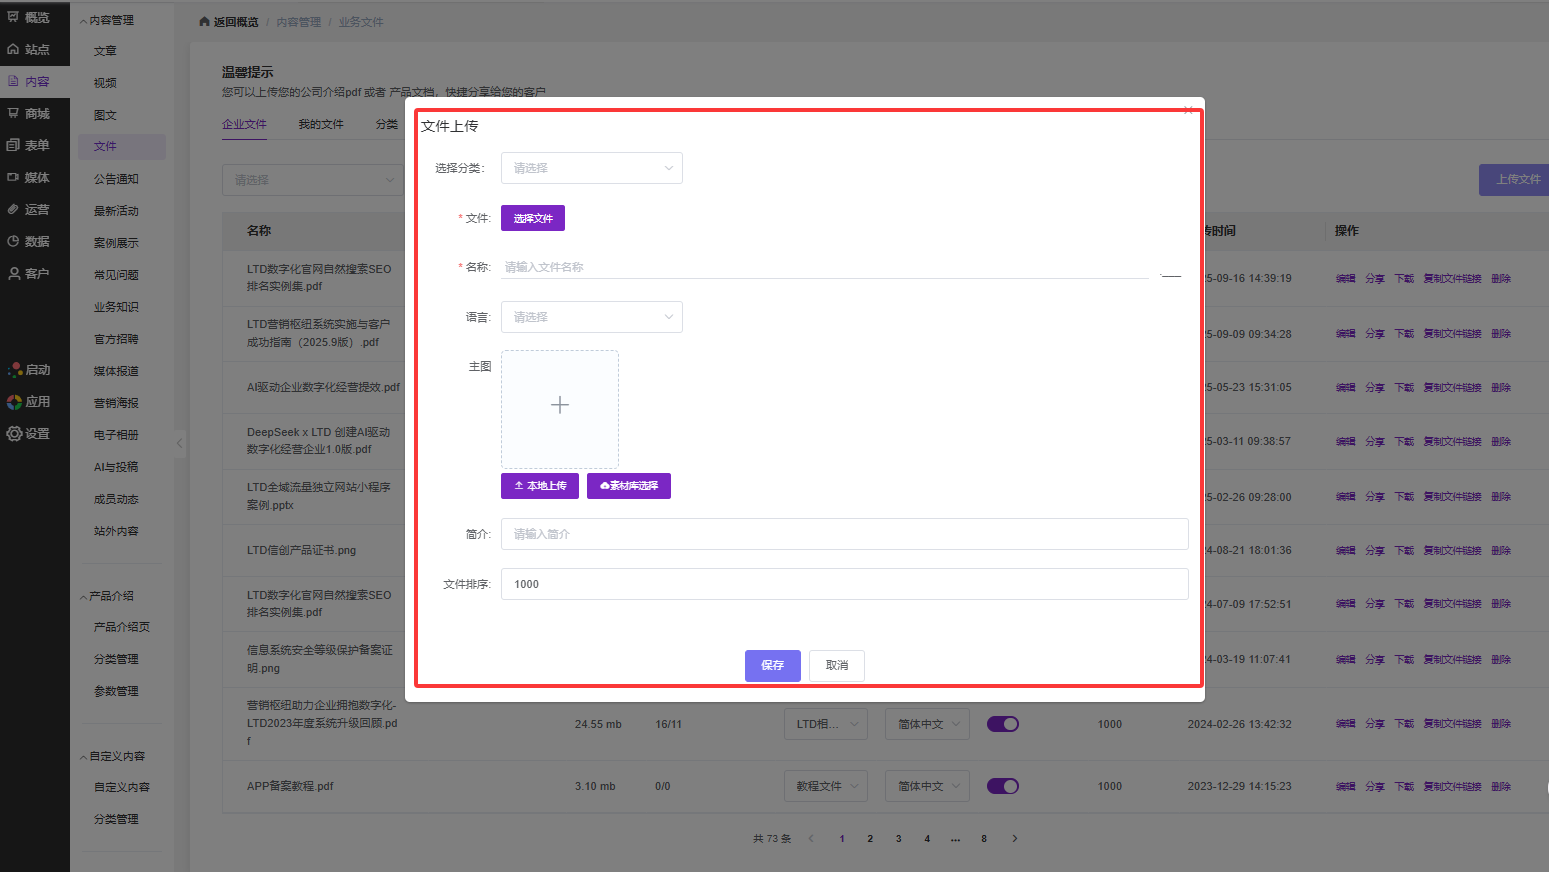Cancel the upload dialog with 取消
Viewport: 1549px width, 872px height.
[x=837, y=666]
